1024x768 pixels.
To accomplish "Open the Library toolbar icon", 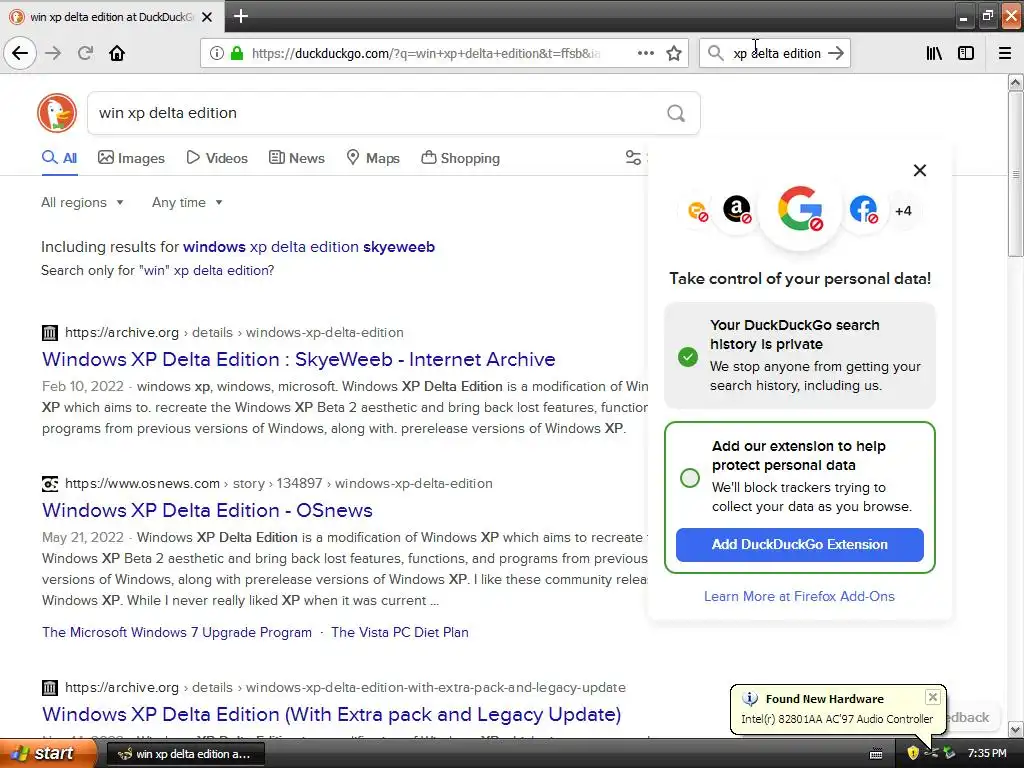I will [935, 53].
